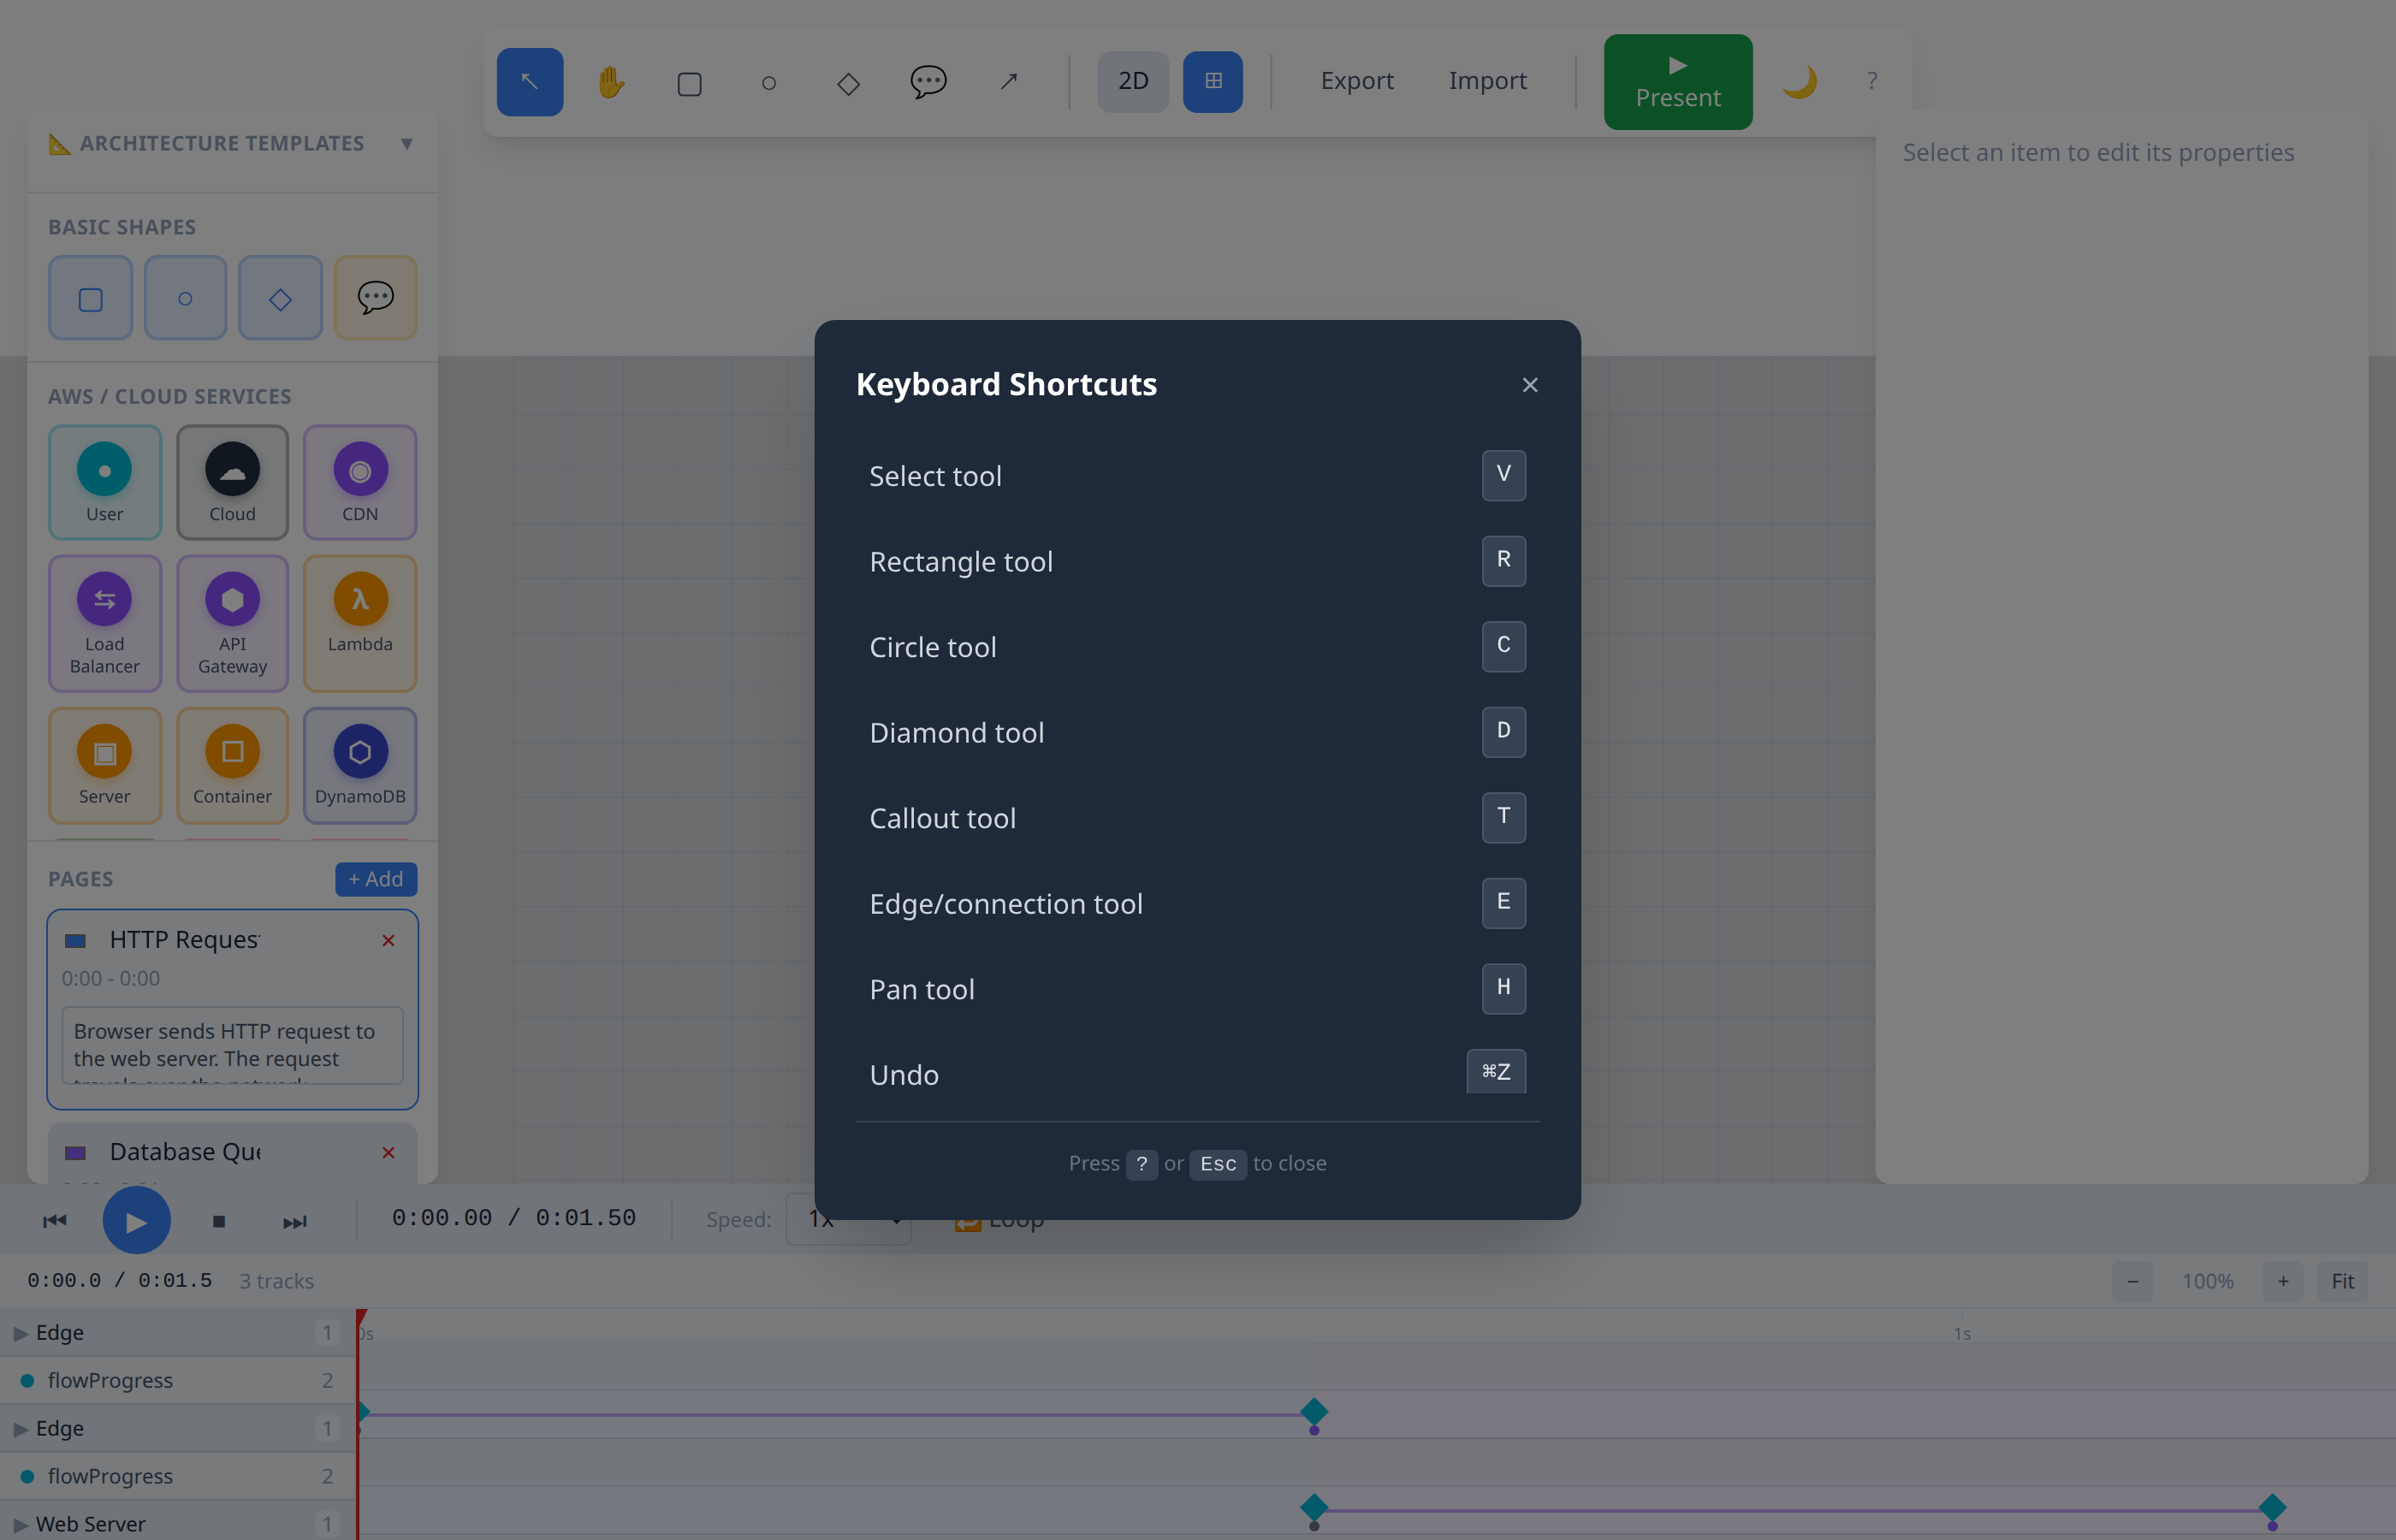
Task: Click the Export menu item
Action: (1357, 81)
